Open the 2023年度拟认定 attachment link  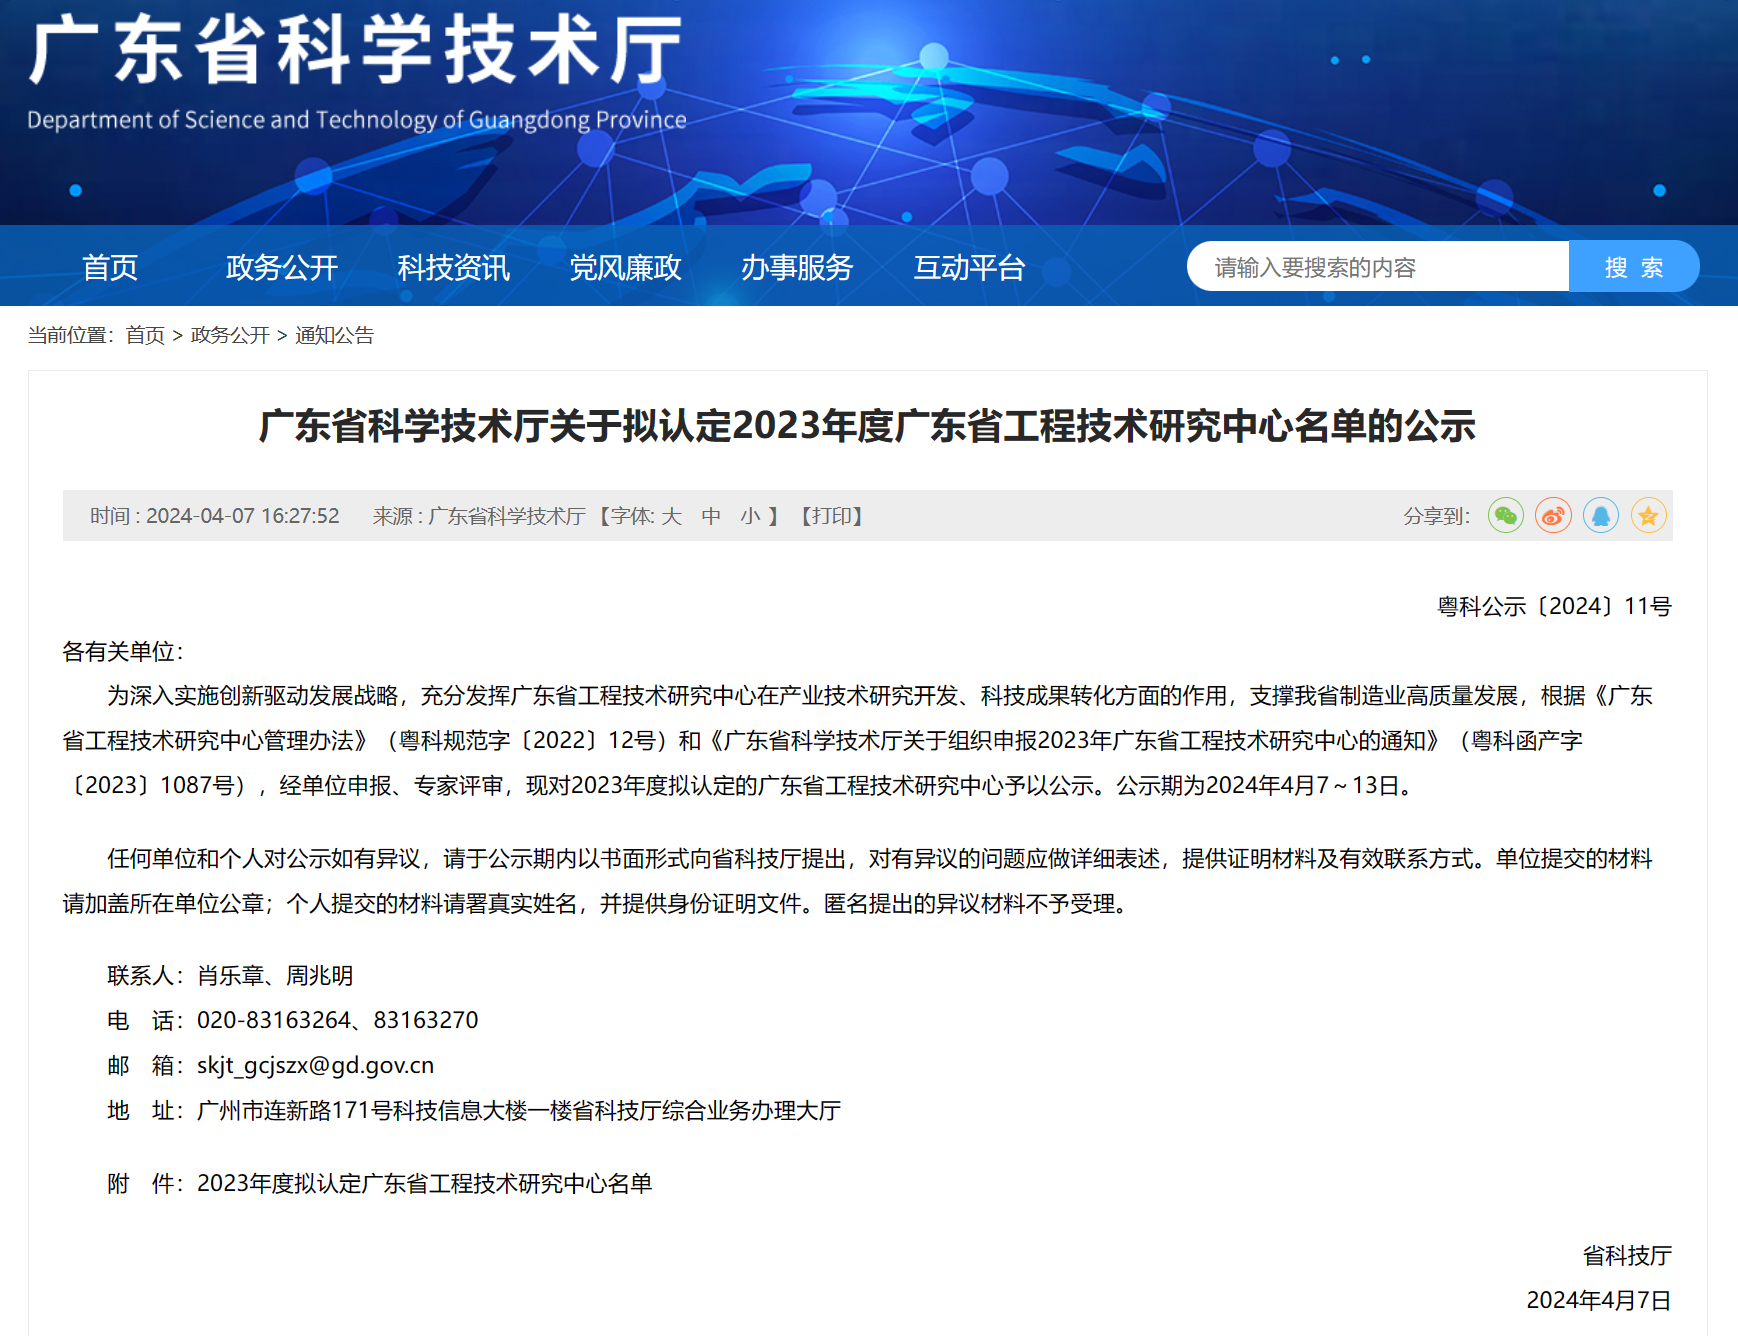tap(424, 1184)
